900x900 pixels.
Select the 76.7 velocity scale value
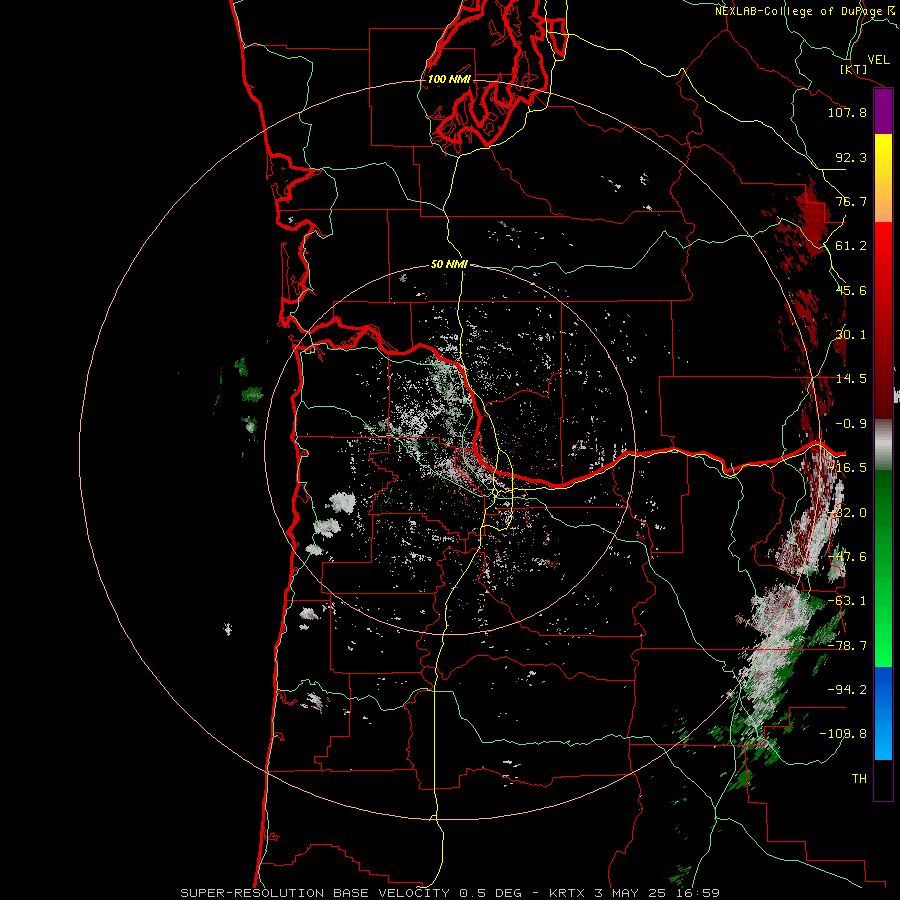pos(851,201)
